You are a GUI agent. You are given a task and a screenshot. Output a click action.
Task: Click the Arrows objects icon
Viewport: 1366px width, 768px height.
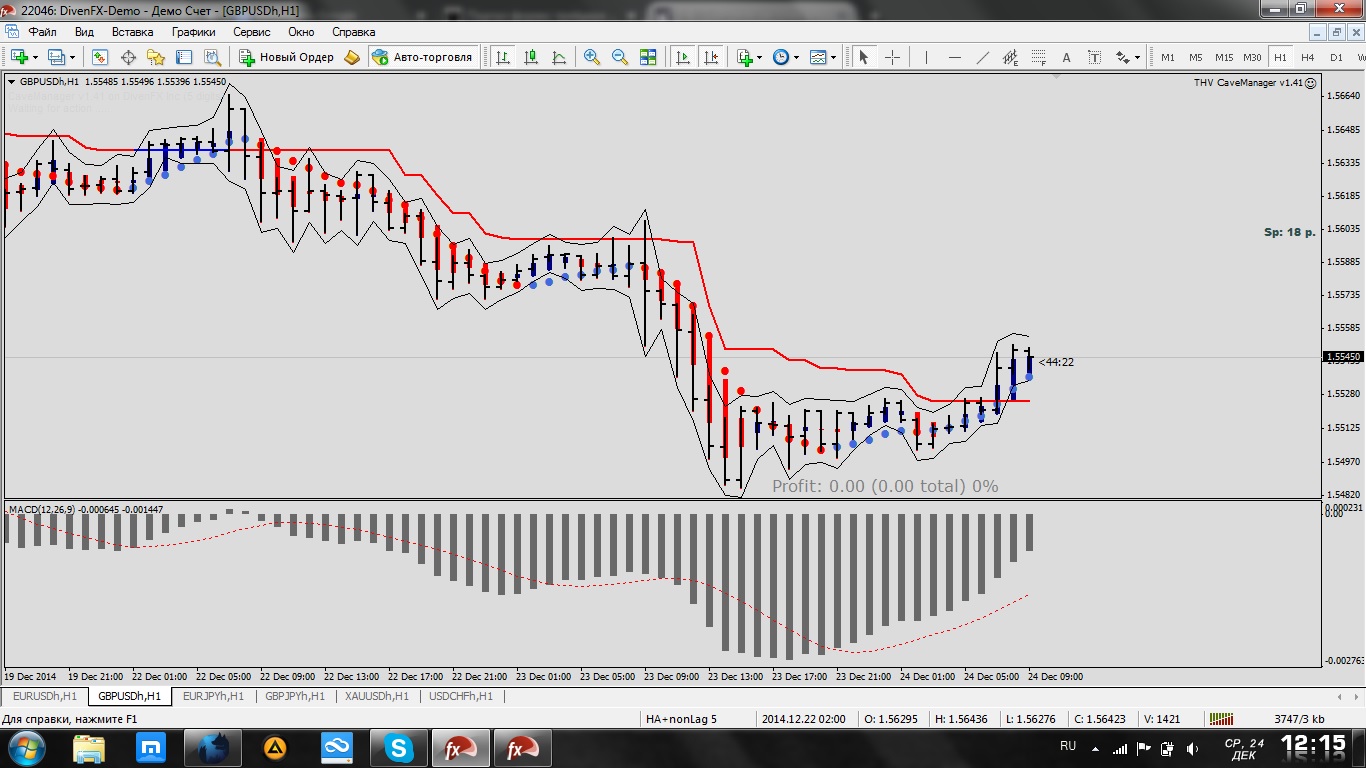[x=1122, y=57]
